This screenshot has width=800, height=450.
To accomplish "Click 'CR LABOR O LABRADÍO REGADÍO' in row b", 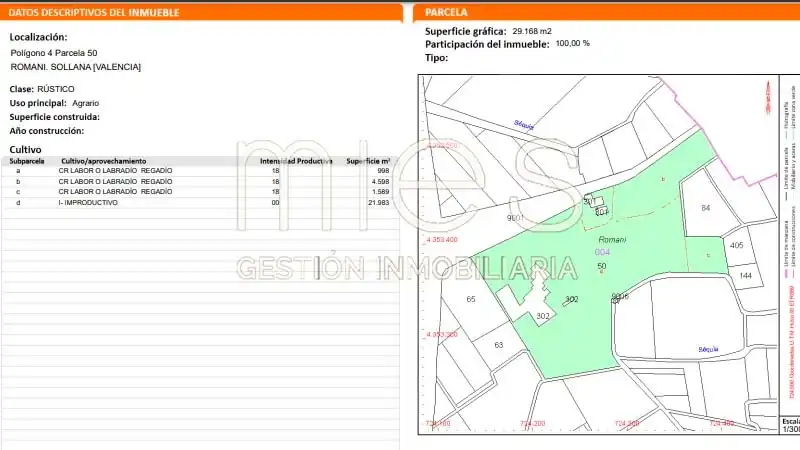I will click(x=115, y=182).
